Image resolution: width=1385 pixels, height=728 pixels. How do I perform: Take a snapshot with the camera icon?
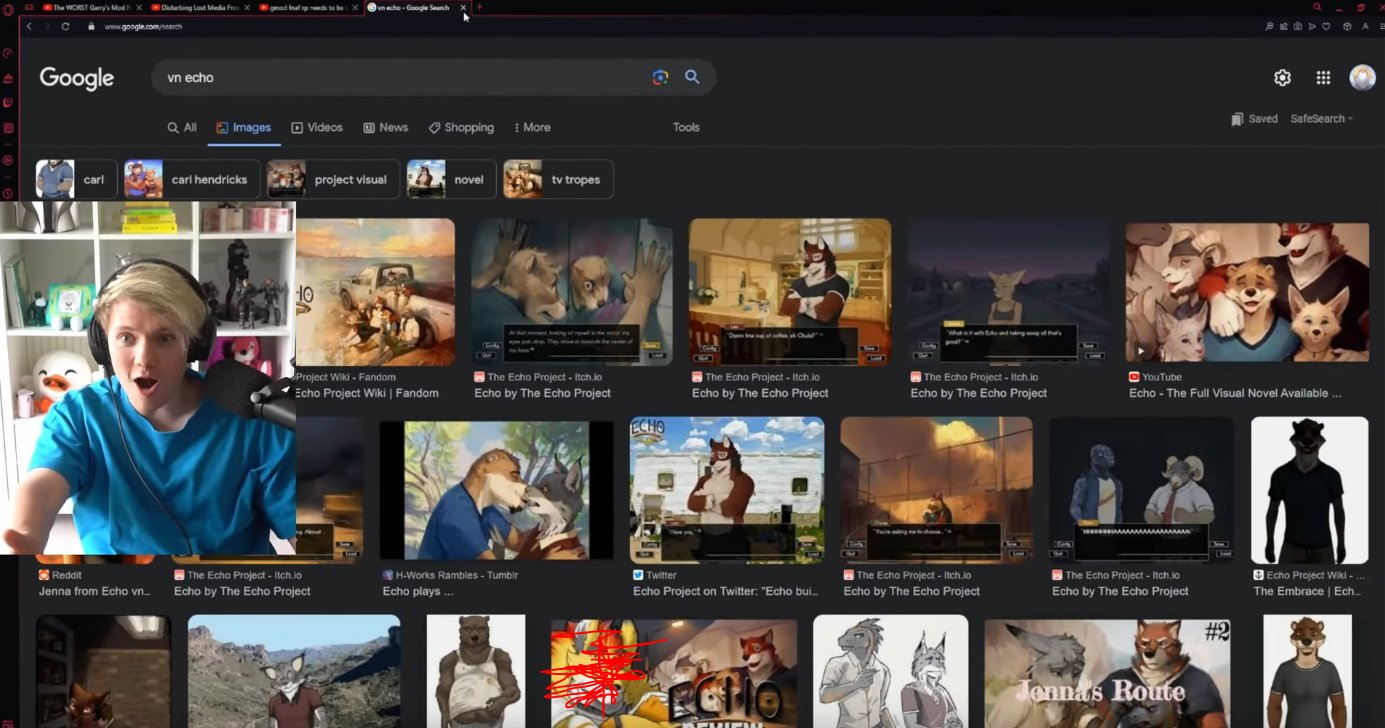tap(1297, 26)
